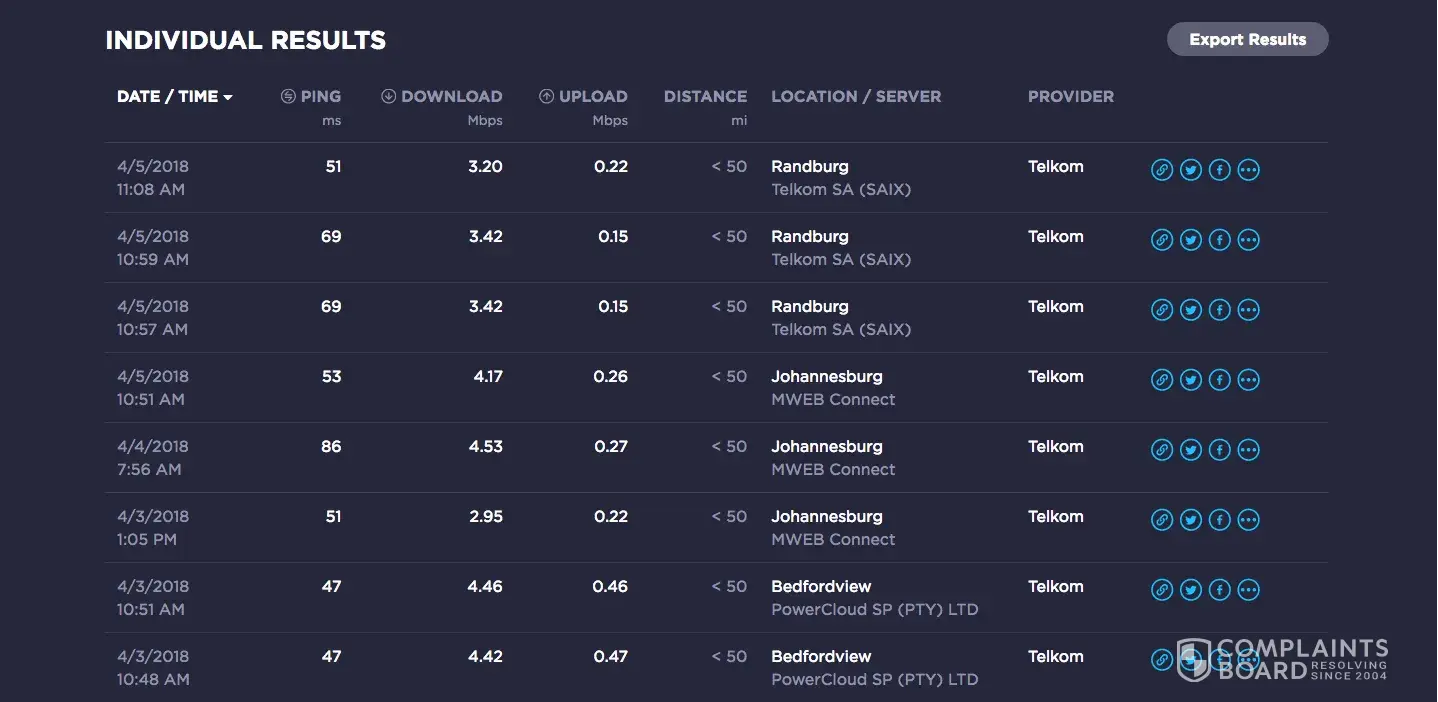The image size is (1438, 702).
Task: Open more options for 10:59 AM result
Action: click(1248, 240)
